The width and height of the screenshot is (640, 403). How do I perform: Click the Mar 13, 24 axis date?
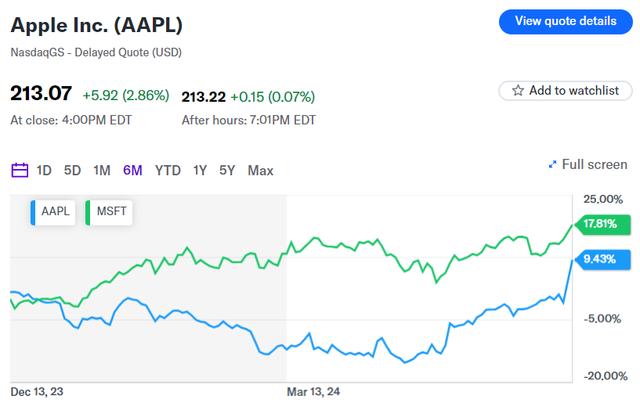click(x=313, y=392)
